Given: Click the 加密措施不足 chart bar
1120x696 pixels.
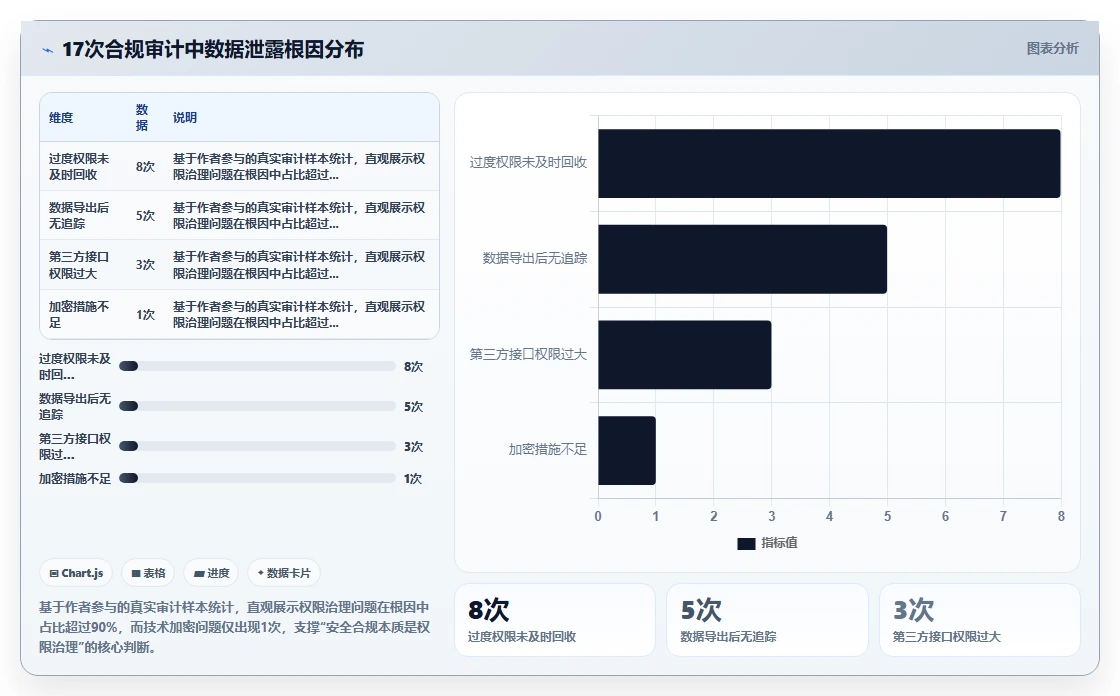Looking at the screenshot, I should pyautogui.click(x=627, y=451).
